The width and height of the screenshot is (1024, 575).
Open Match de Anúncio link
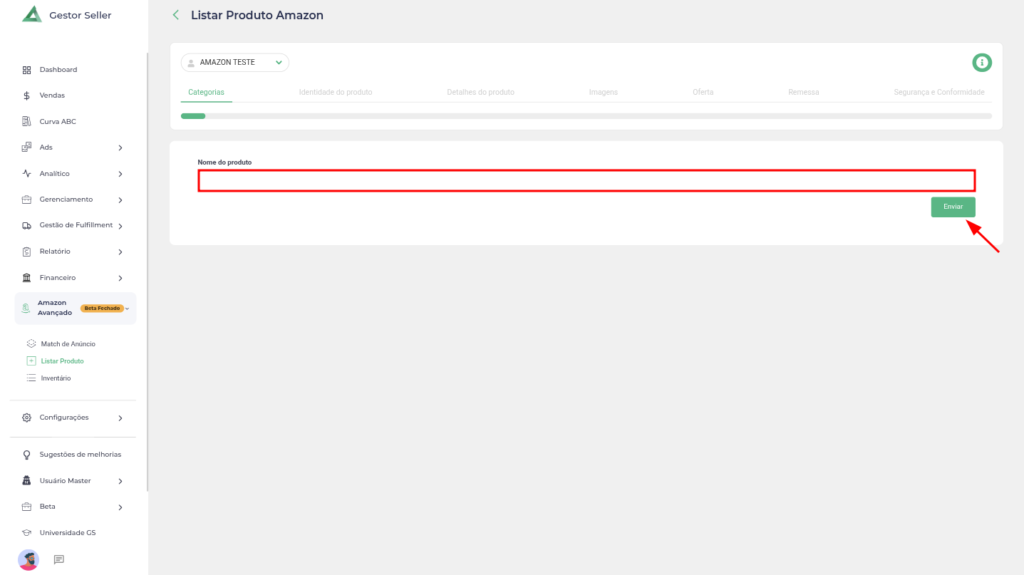coord(68,344)
